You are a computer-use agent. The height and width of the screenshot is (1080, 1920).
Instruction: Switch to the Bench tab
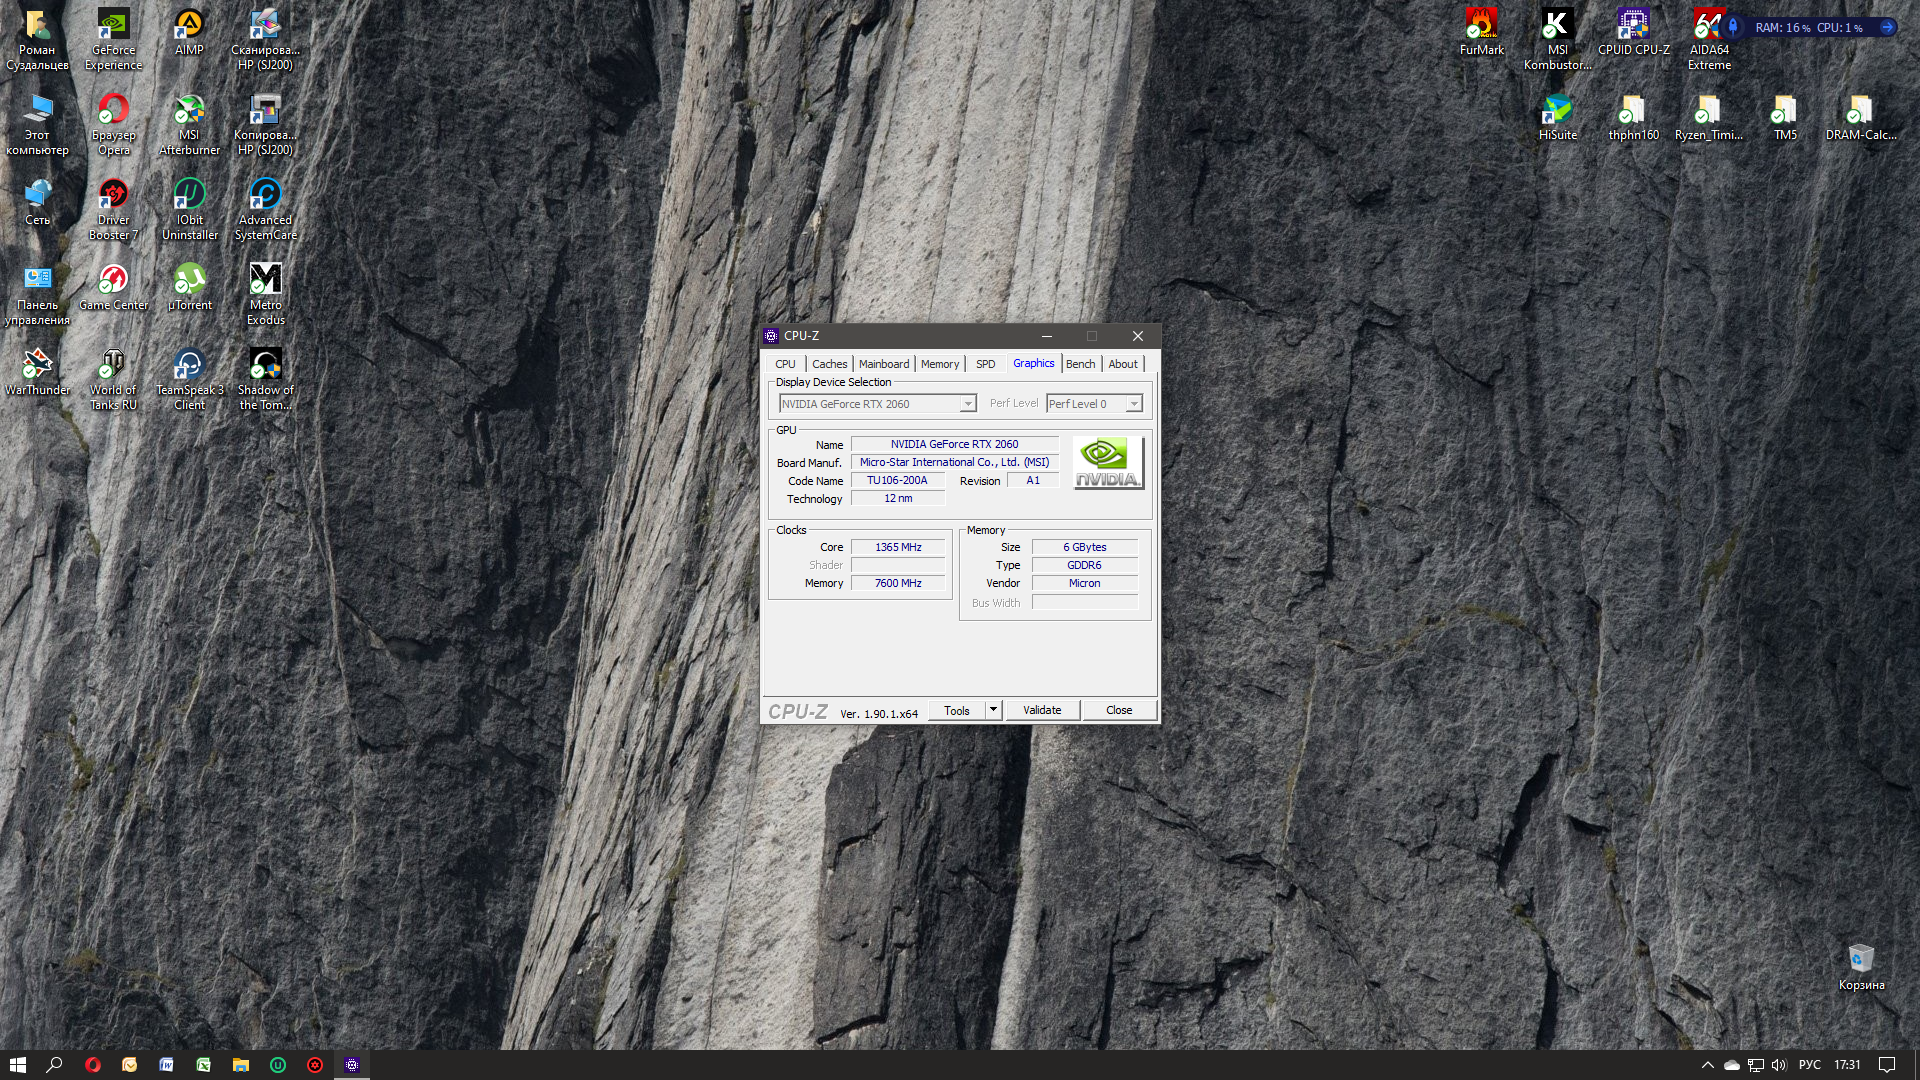tap(1080, 364)
